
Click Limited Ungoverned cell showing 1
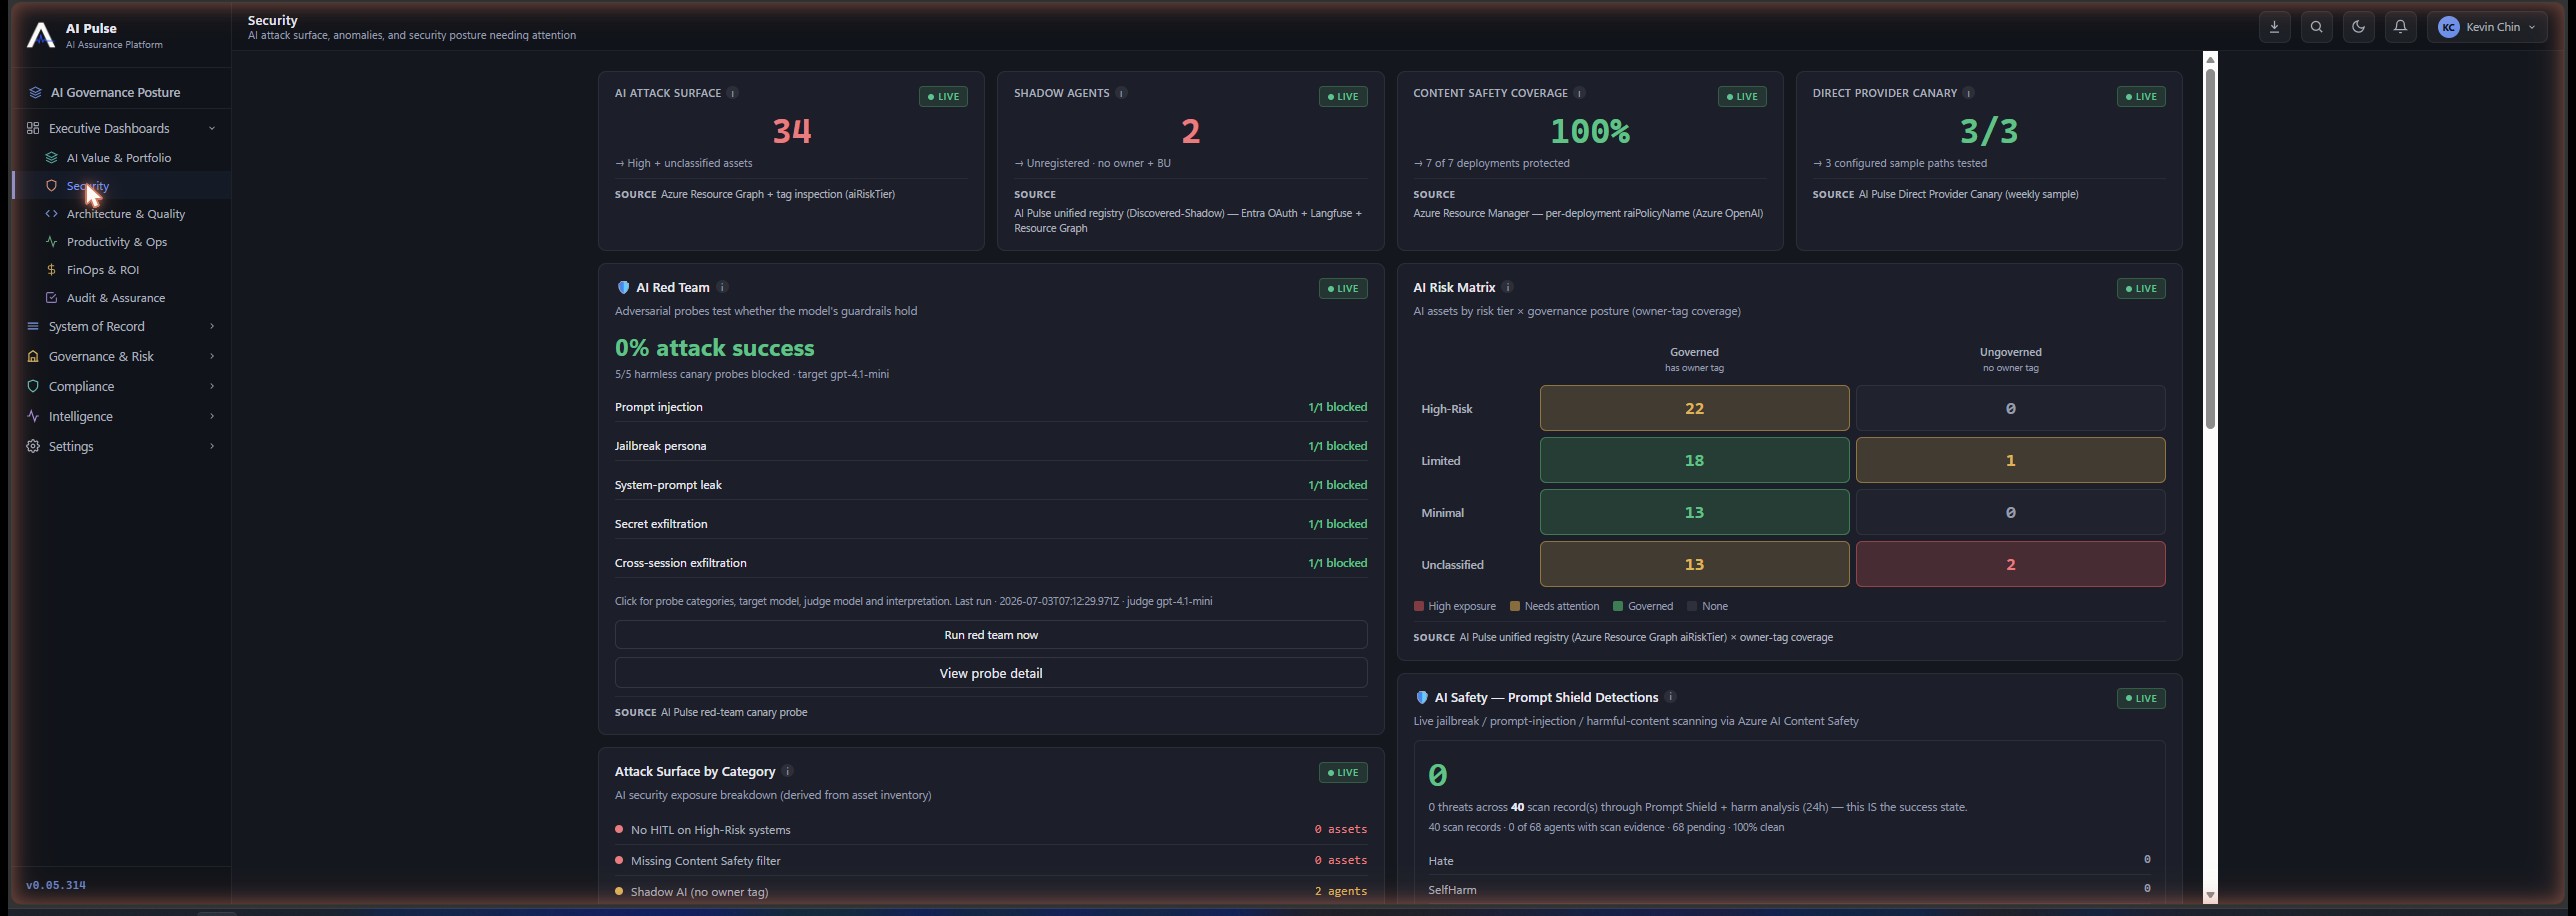pyautogui.click(x=2010, y=460)
